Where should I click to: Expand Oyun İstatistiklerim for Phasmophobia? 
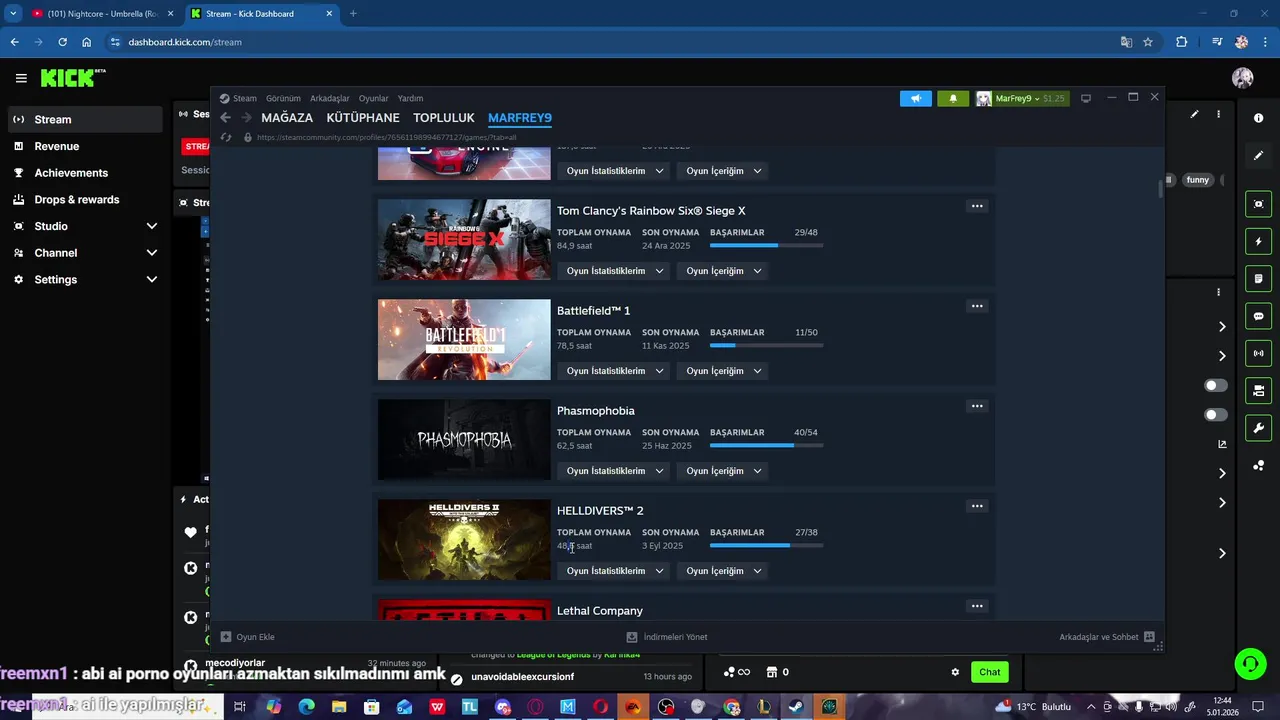[615, 471]
